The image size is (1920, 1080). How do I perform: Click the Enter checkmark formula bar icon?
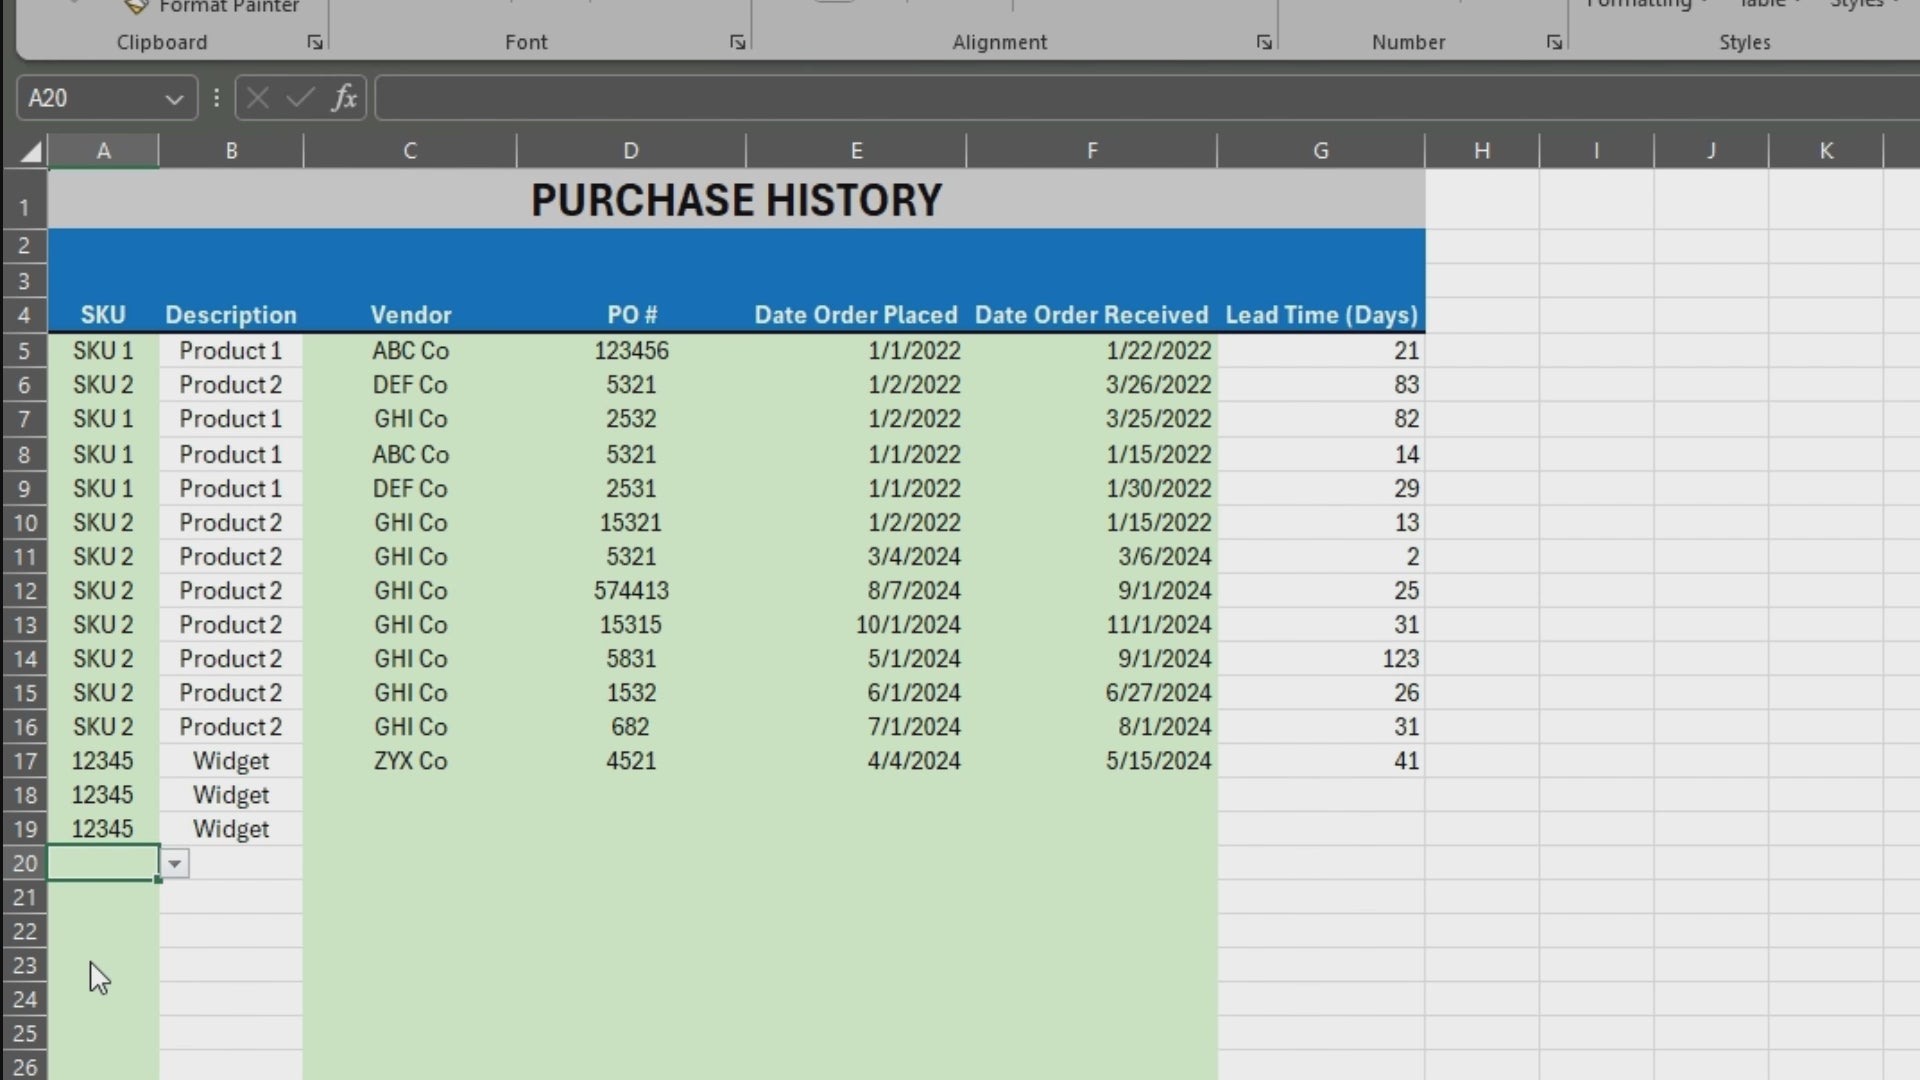click(300, 98)
